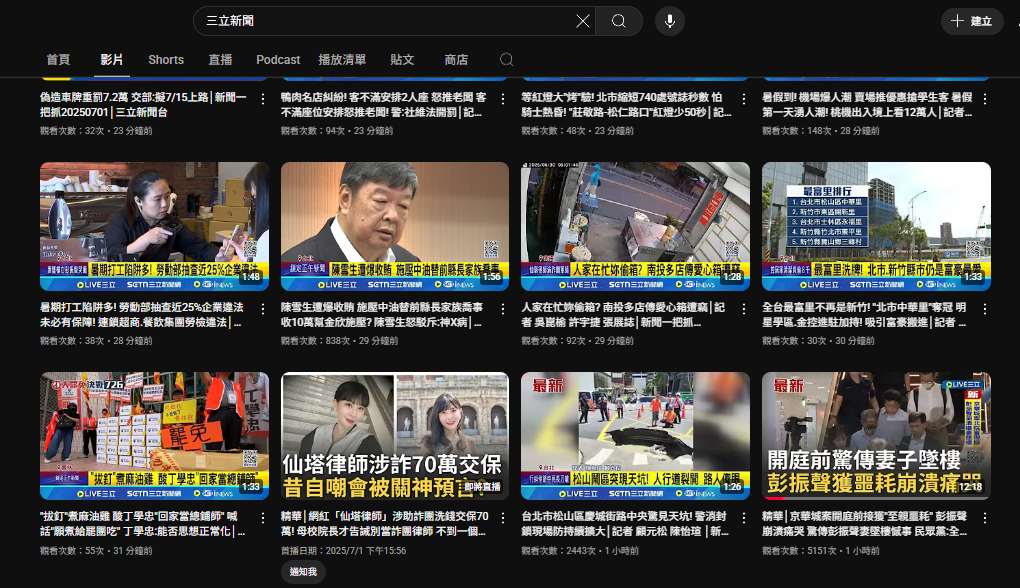1020x588 pixels.
Task: Click the magnifier search button
Action: [x=619, y=21]
